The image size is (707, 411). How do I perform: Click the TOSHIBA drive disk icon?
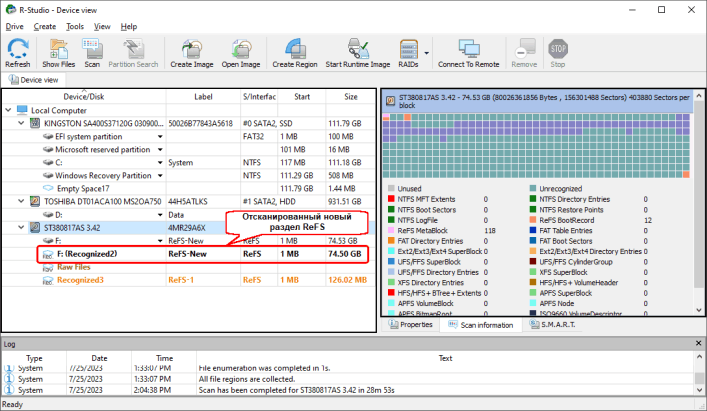pyautogui.click(x=35, y=201)
